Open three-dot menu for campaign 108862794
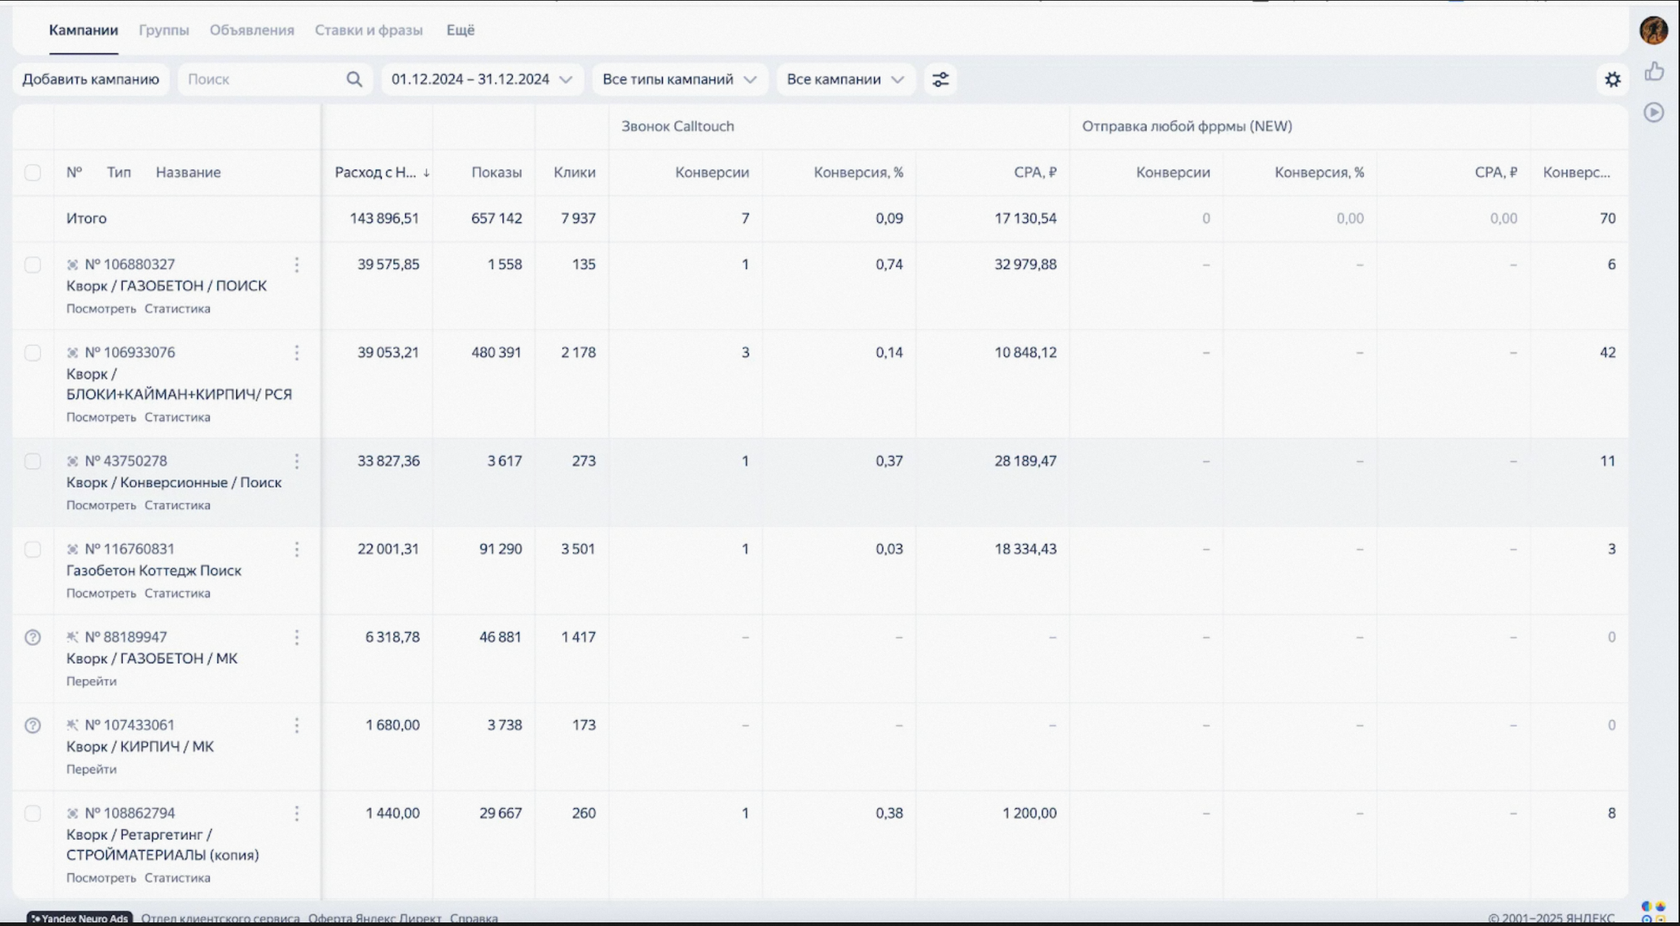The width and height of the screenshot is (1680, 926). (297, 813)
